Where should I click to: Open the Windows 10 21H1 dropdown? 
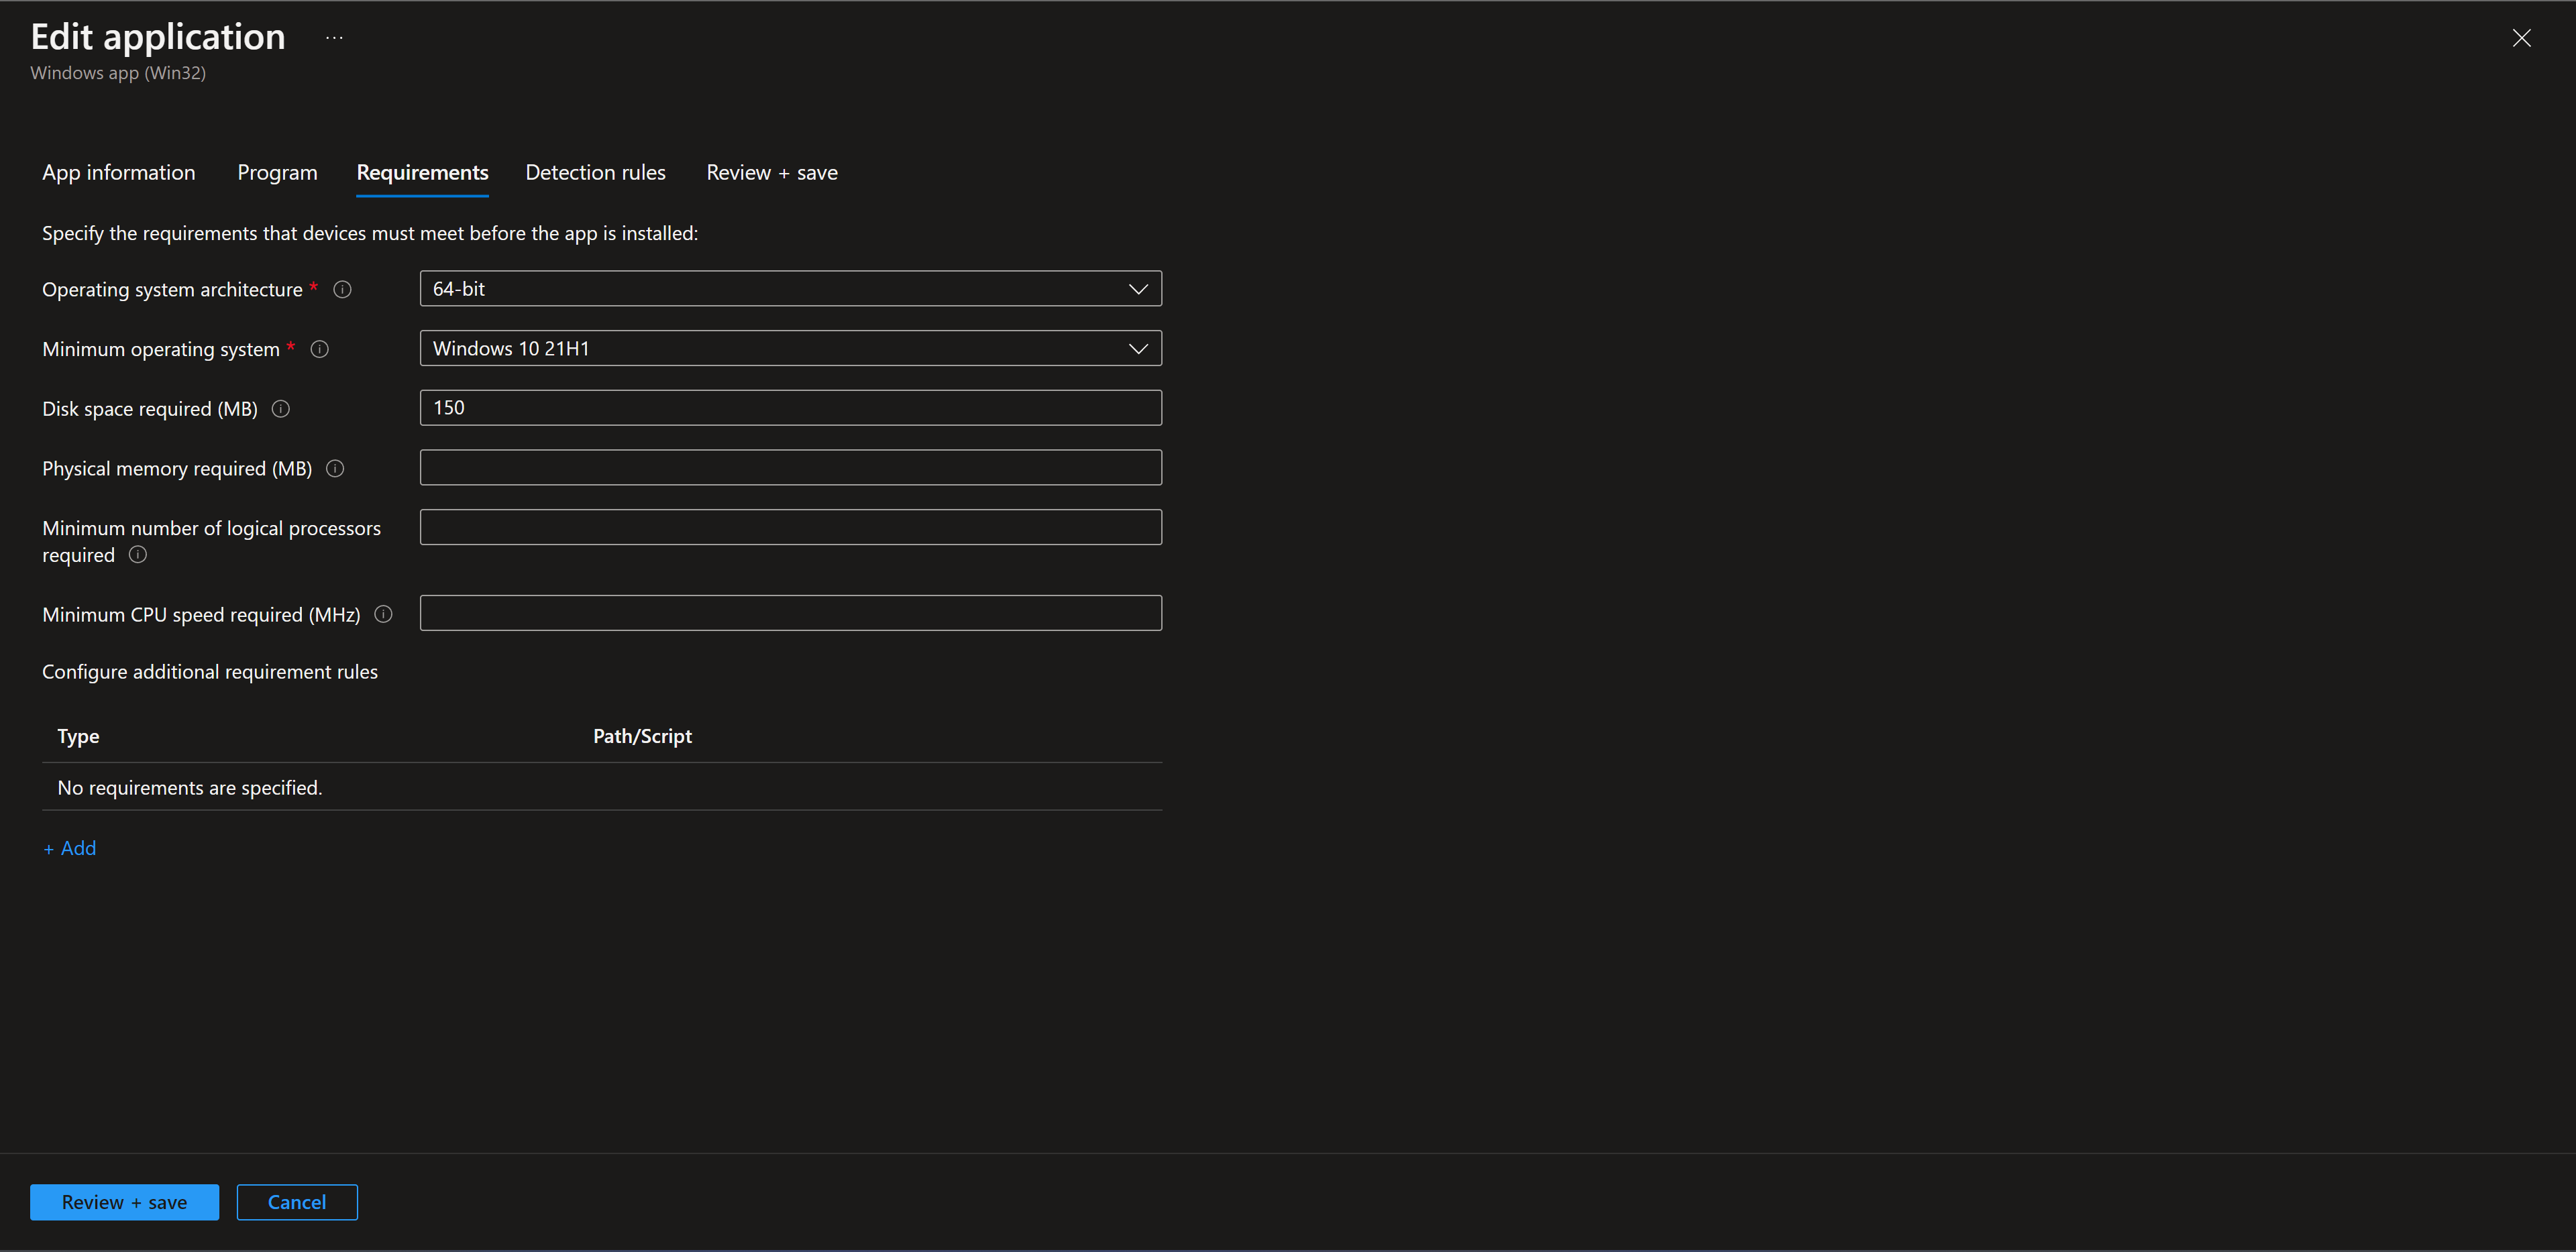click(791, 348)
